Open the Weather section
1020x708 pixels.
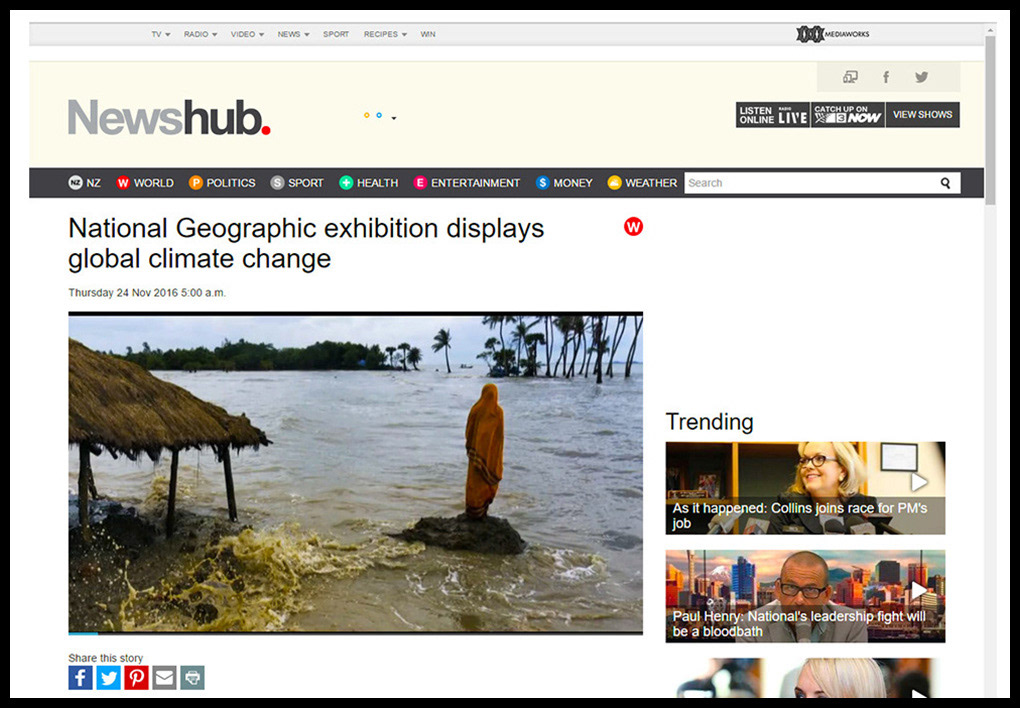click(642, 183)
